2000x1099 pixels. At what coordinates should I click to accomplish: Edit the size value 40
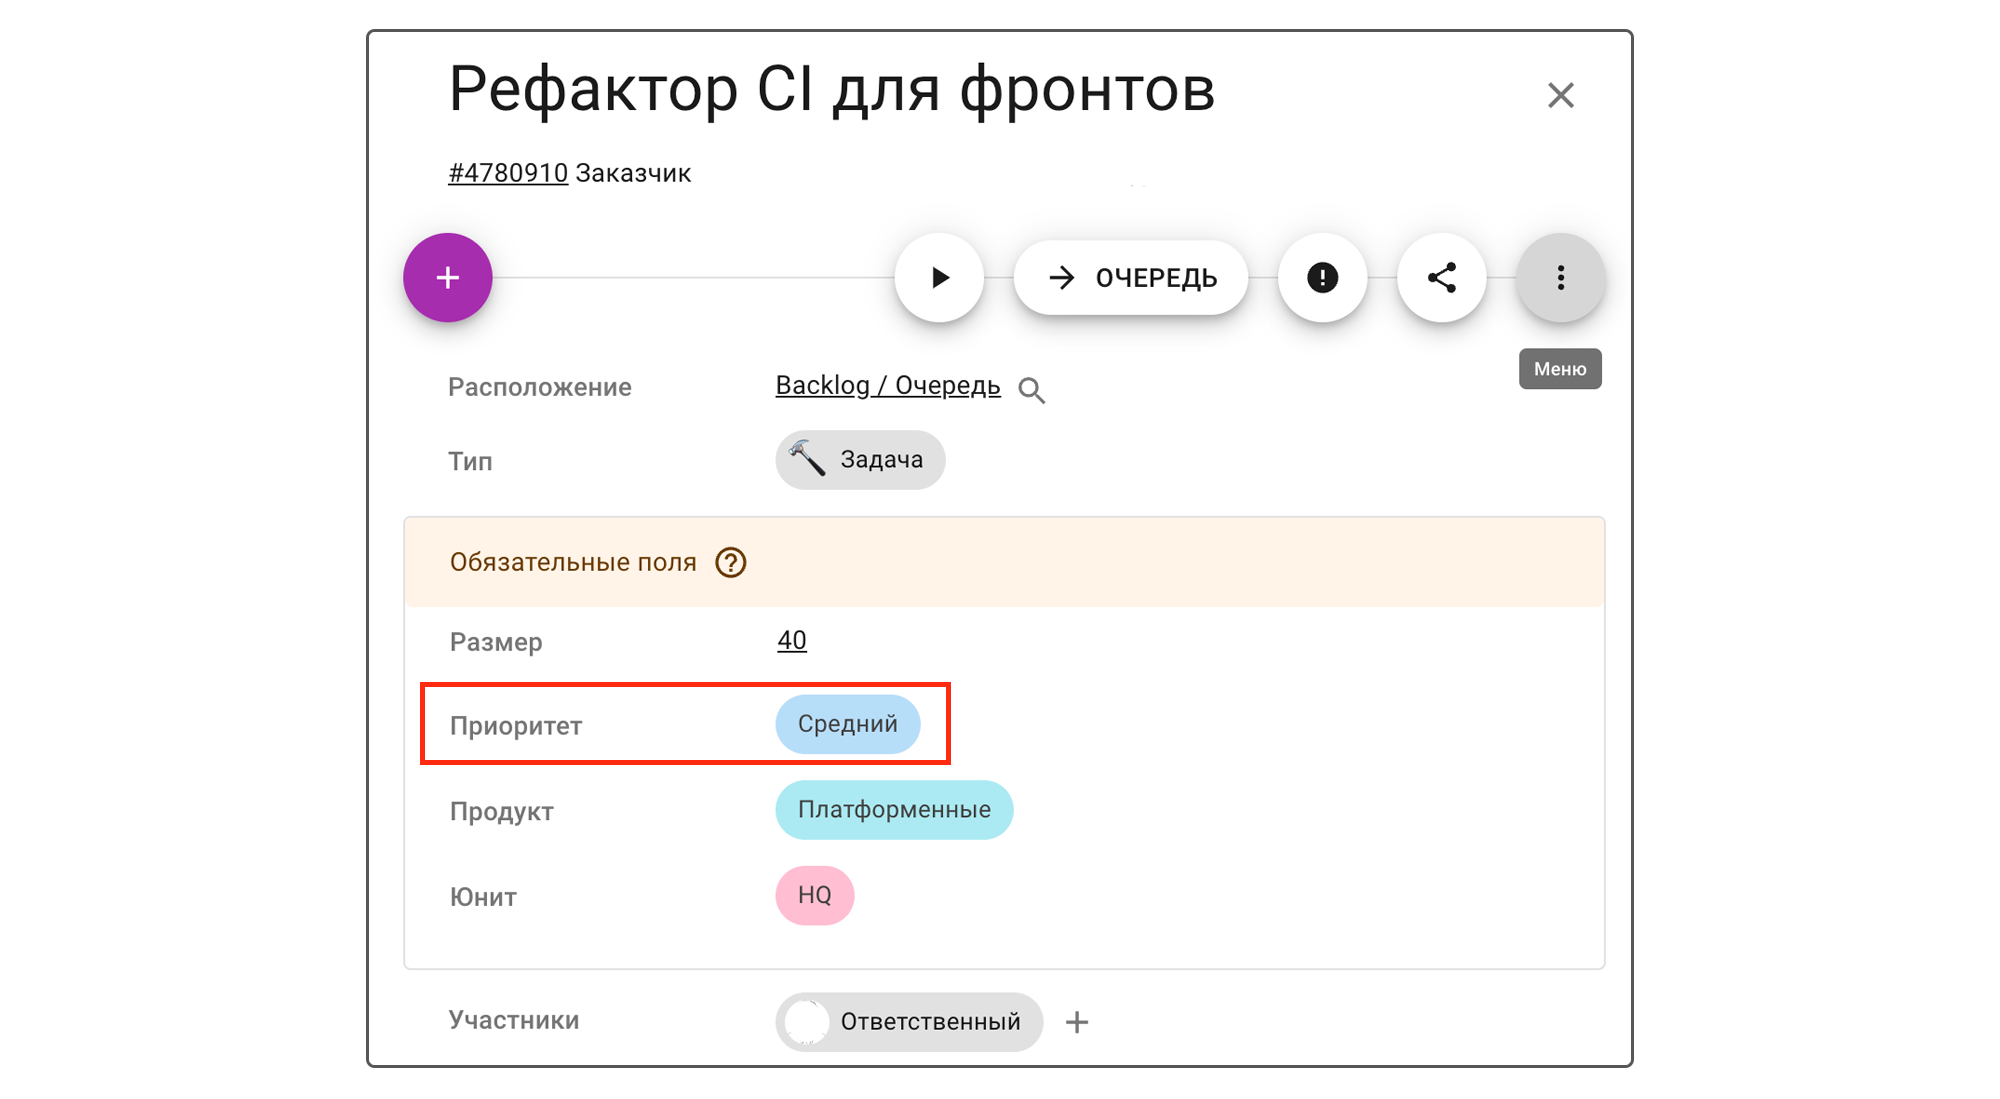tap(792, 640)
